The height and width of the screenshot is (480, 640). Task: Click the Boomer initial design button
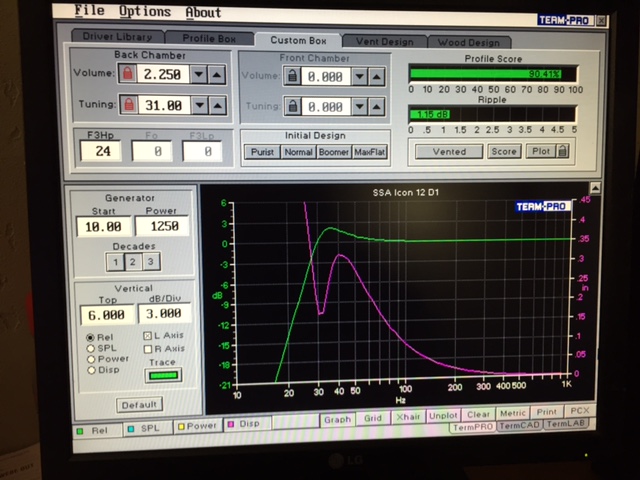coord(334,152)
